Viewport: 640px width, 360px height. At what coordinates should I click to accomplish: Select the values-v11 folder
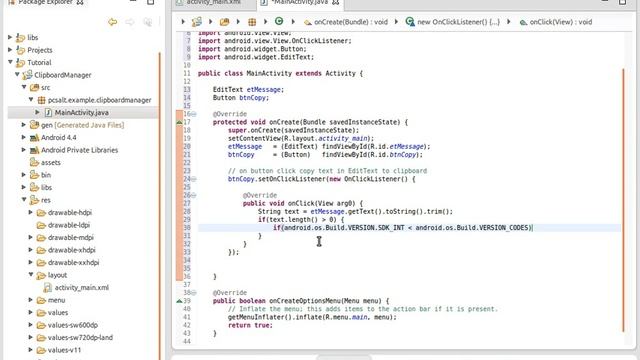point(64,350)
